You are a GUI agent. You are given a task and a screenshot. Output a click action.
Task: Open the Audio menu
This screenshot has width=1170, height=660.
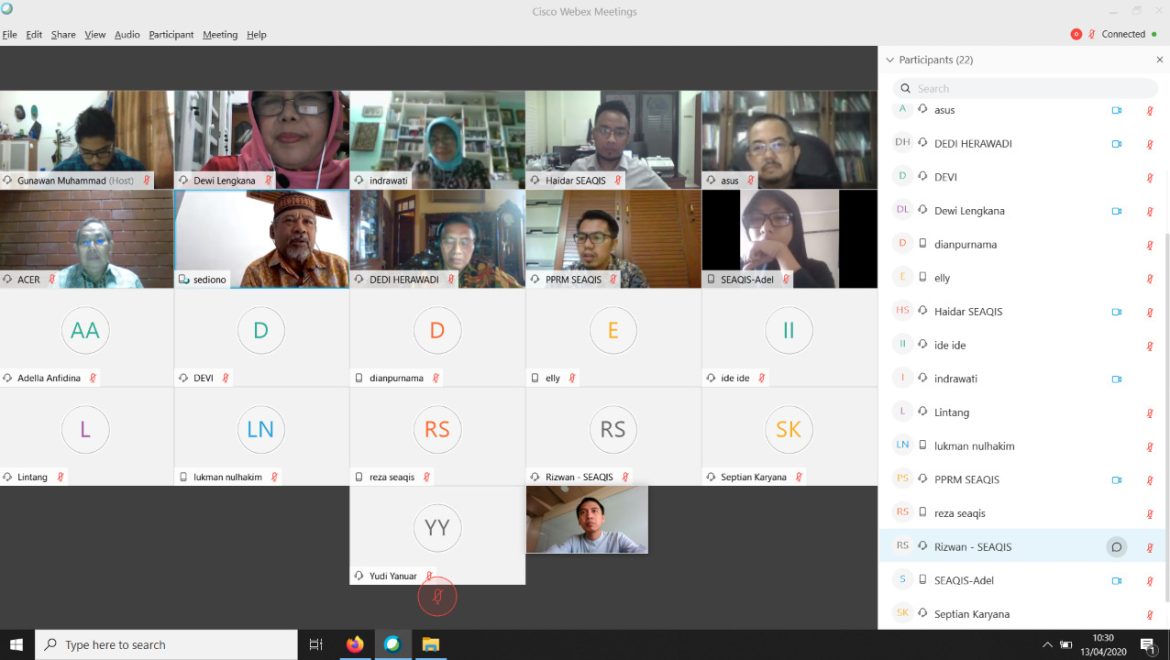click(x=127, y=34)
